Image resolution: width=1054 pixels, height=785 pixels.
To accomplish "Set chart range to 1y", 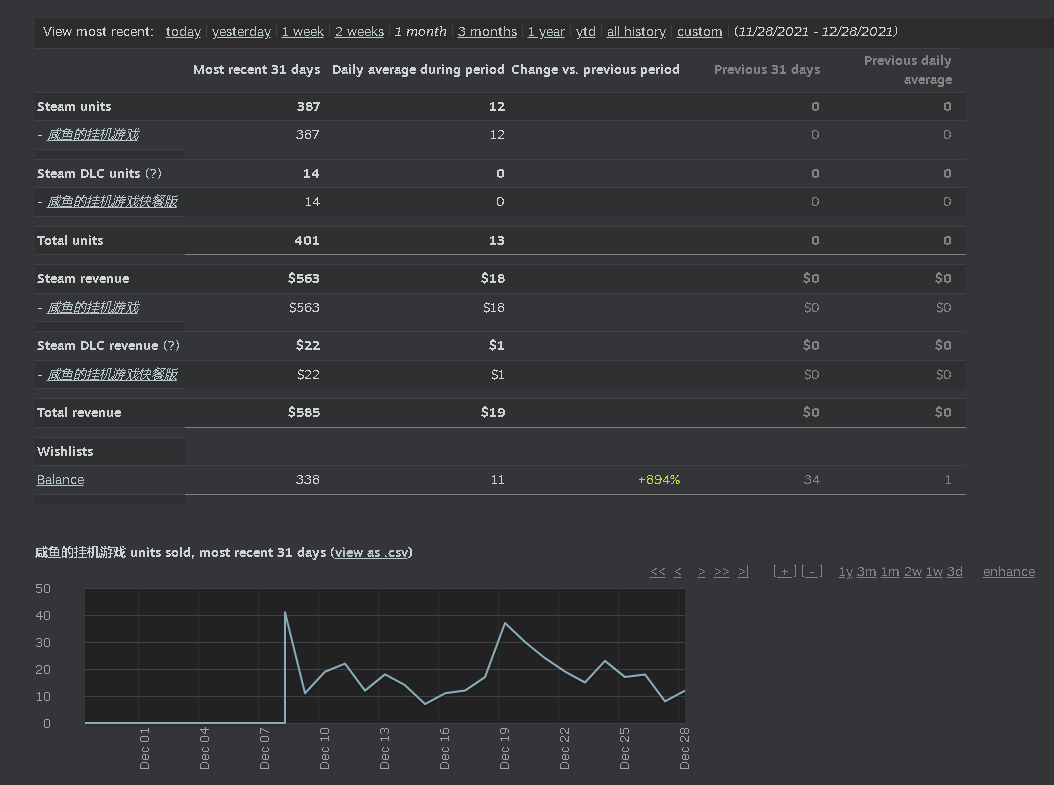I will [846, 572].
